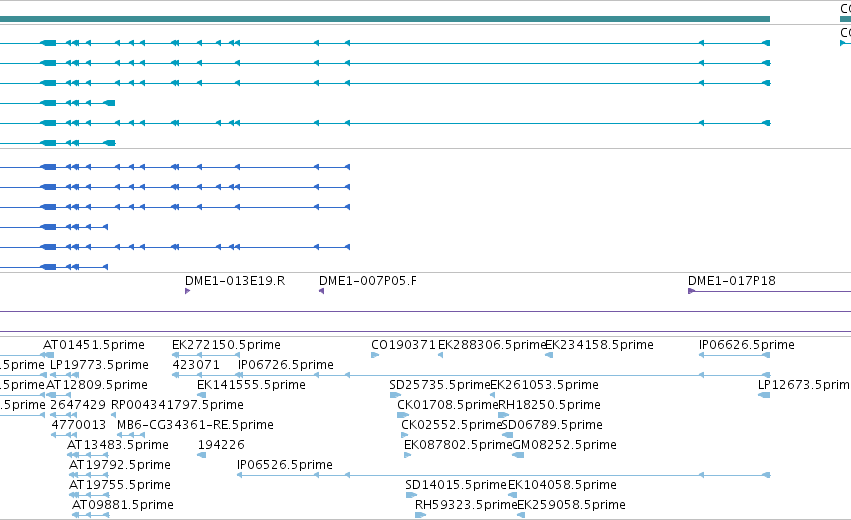The width and height of the screenshot is (851, 520).
Task: Click the DME1-017P18 feature label
Action: pos(732,281)
